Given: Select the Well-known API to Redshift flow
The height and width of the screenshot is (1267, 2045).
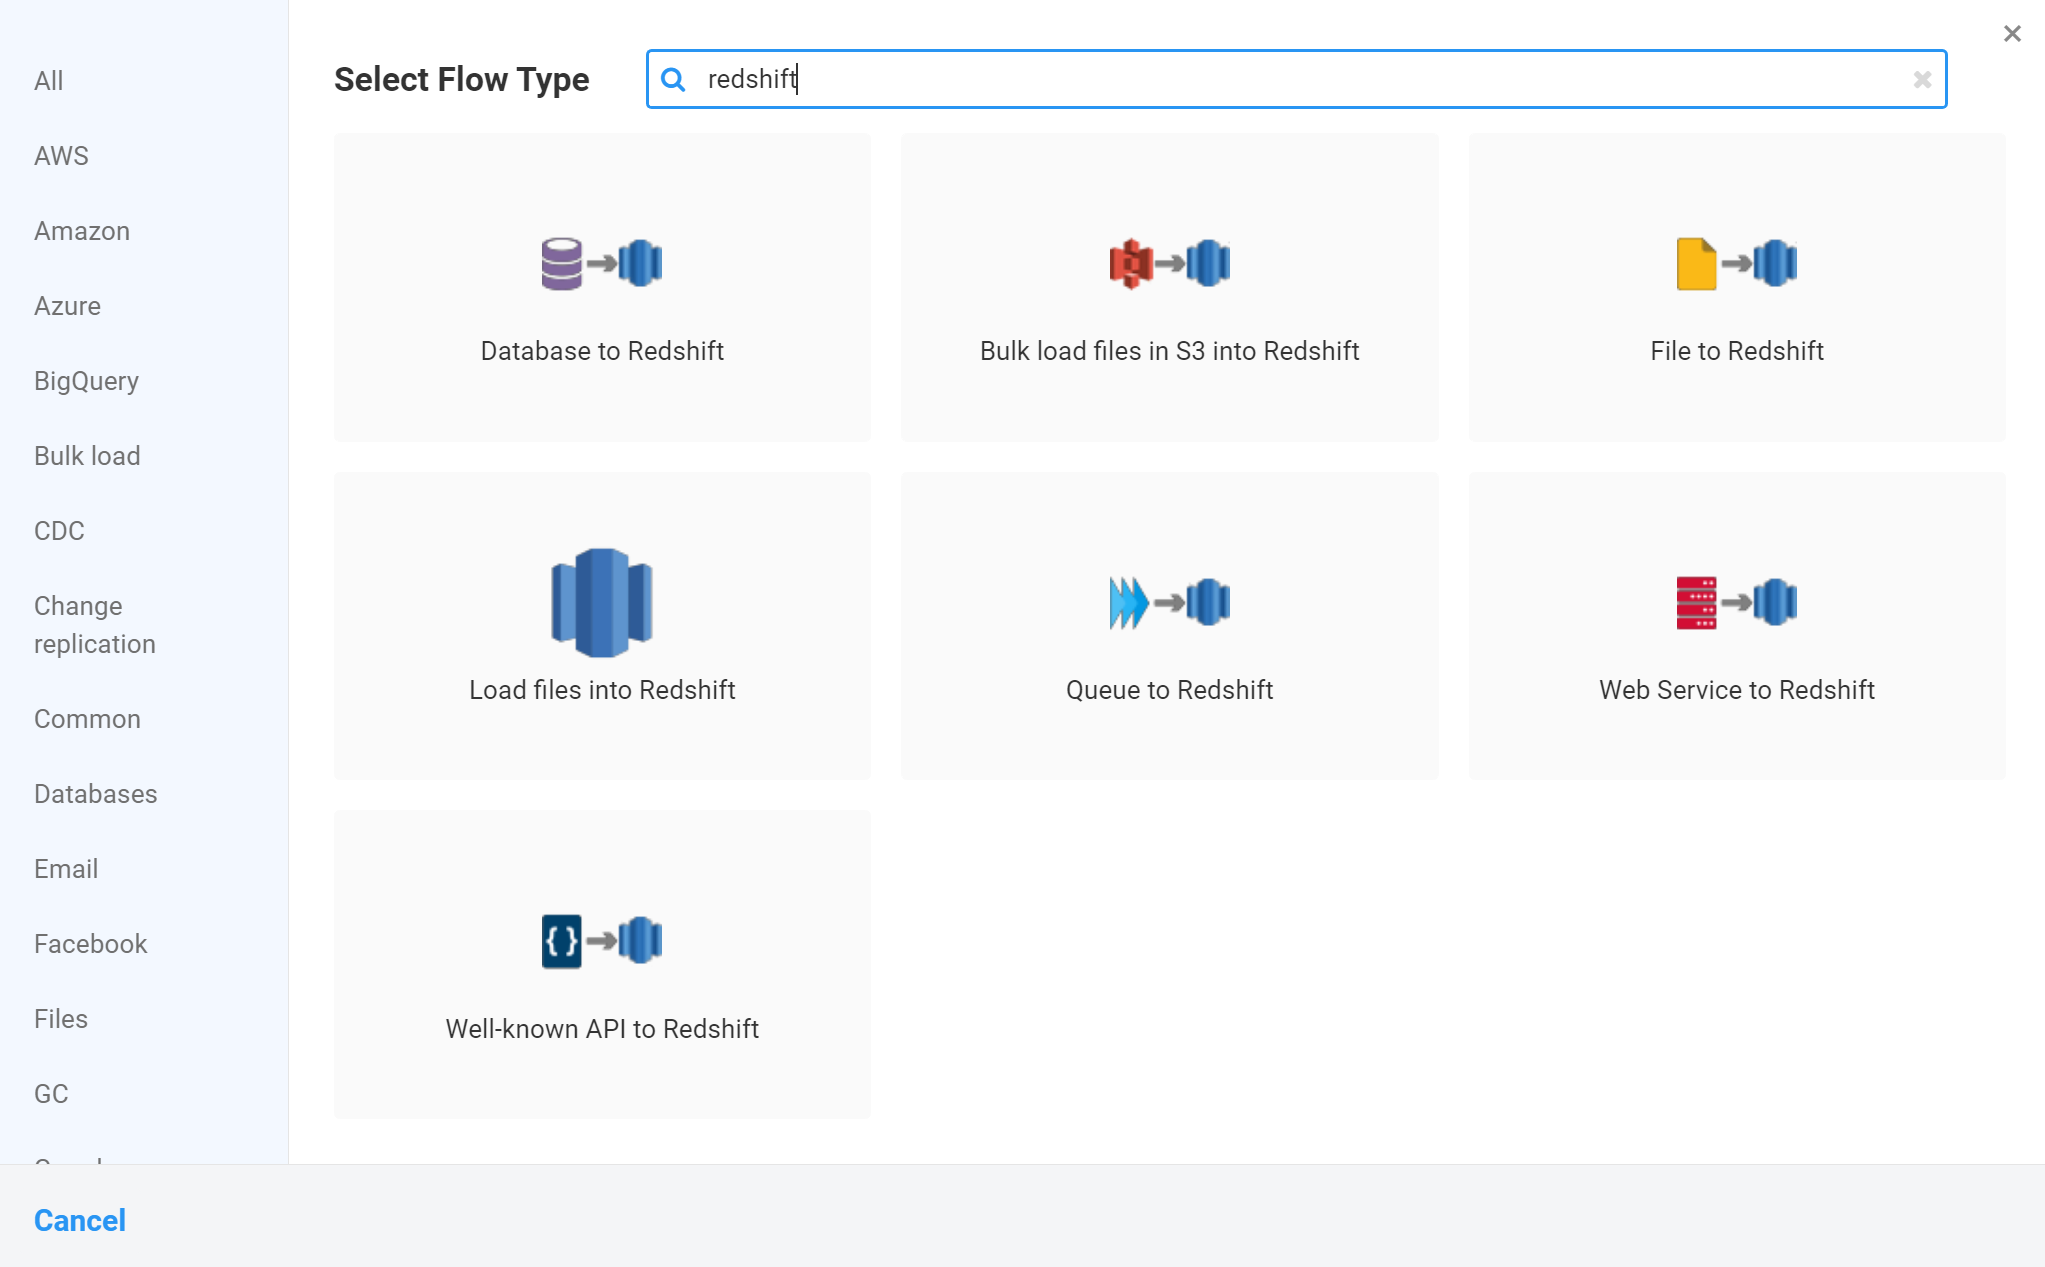Looking at the screenshot, I should tap(601, 965).
